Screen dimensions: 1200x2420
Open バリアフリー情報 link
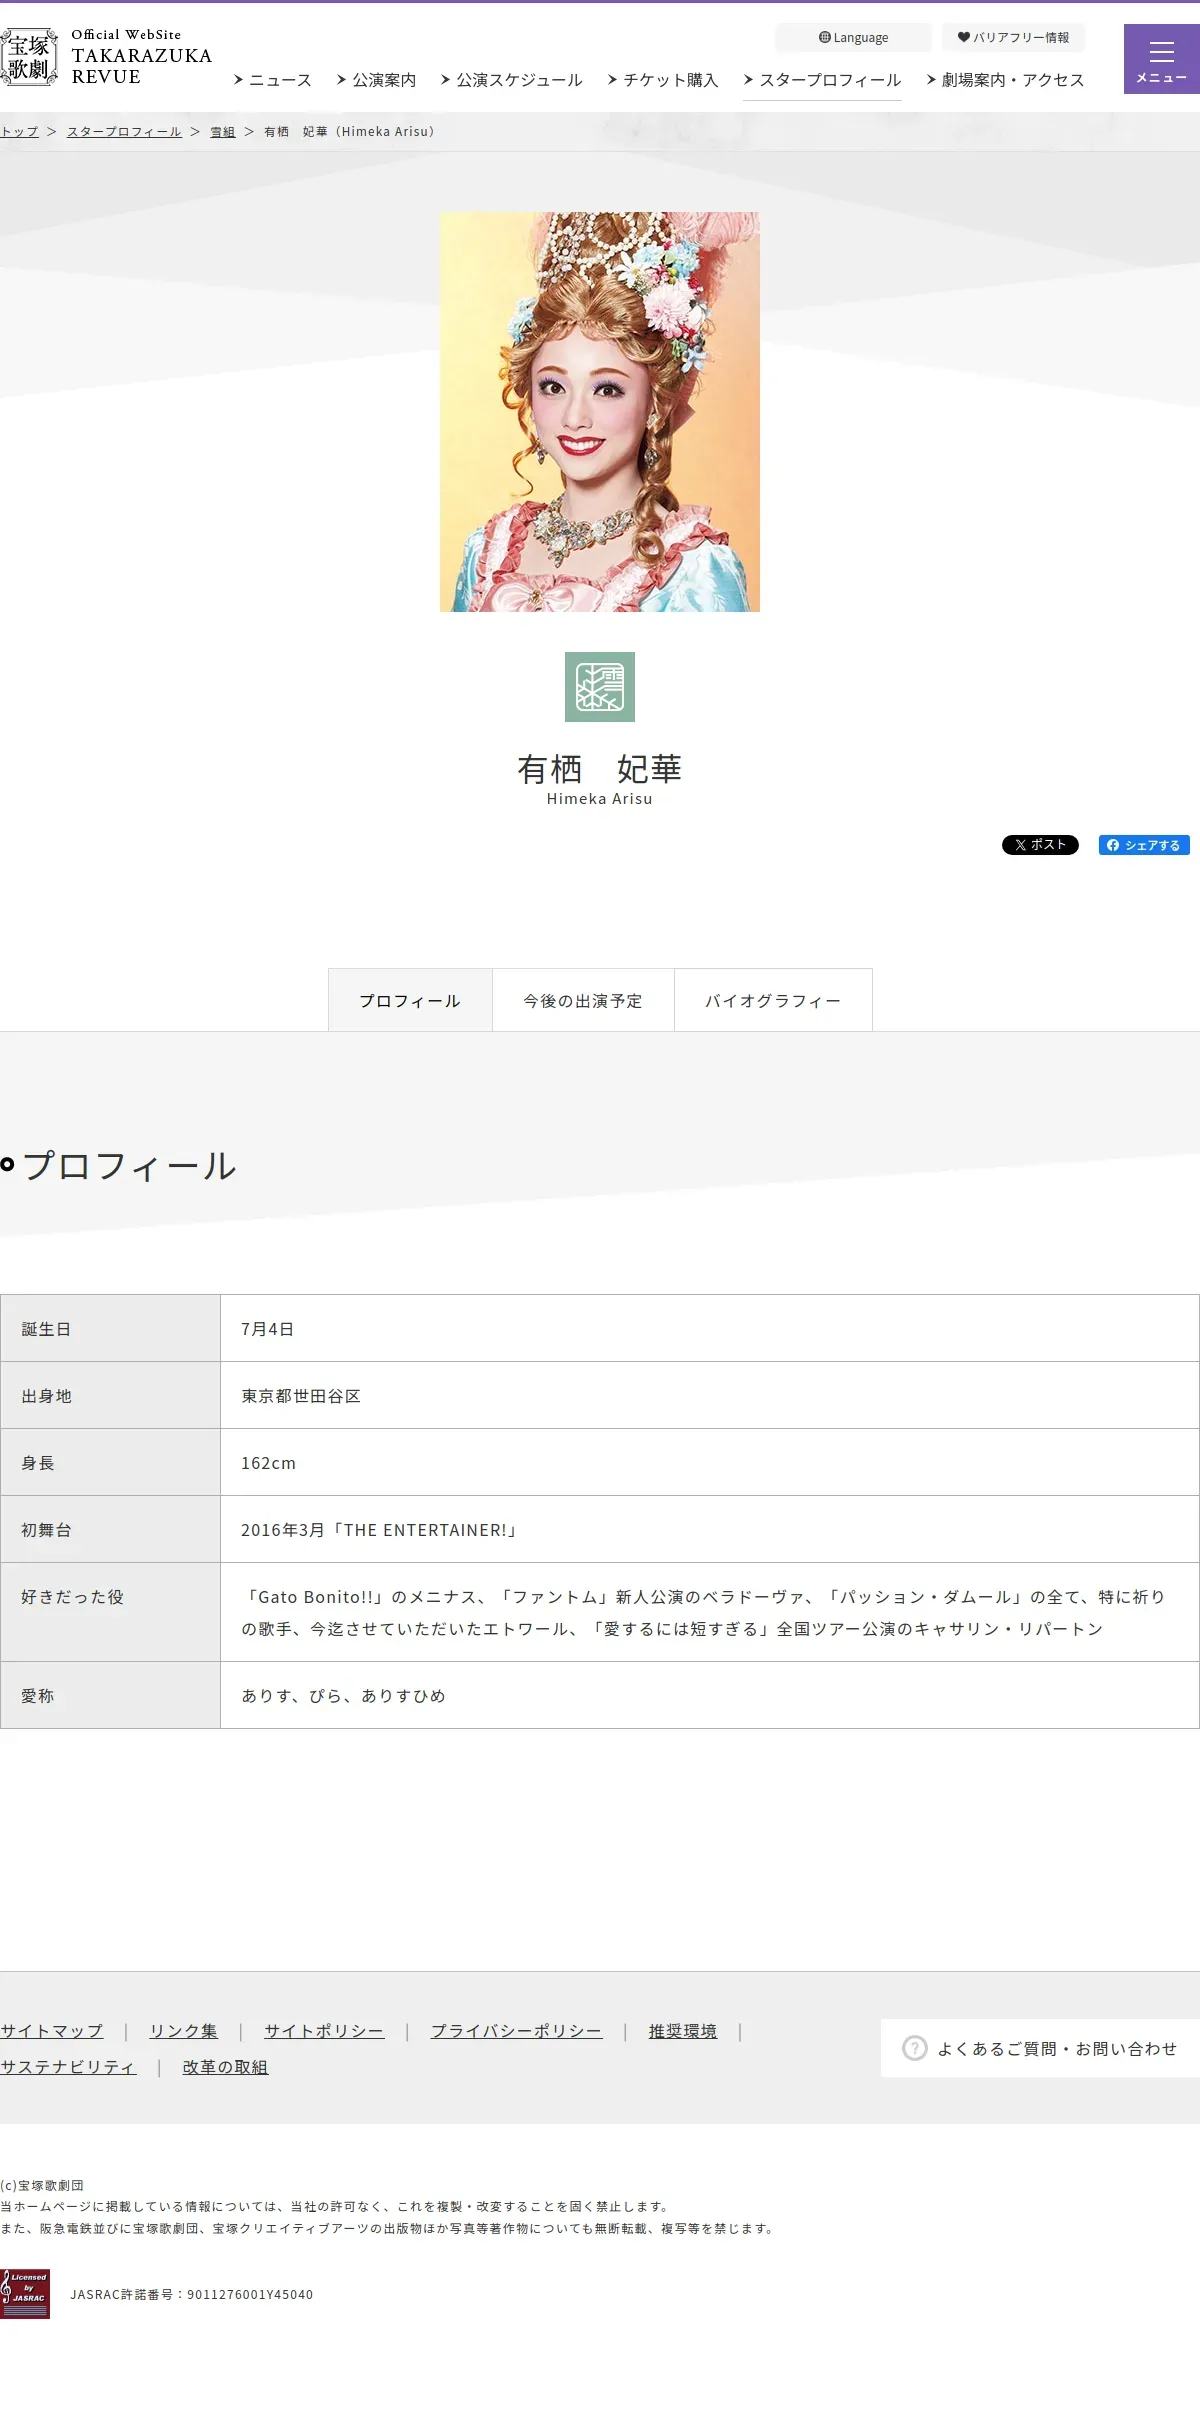(1013, 37)
